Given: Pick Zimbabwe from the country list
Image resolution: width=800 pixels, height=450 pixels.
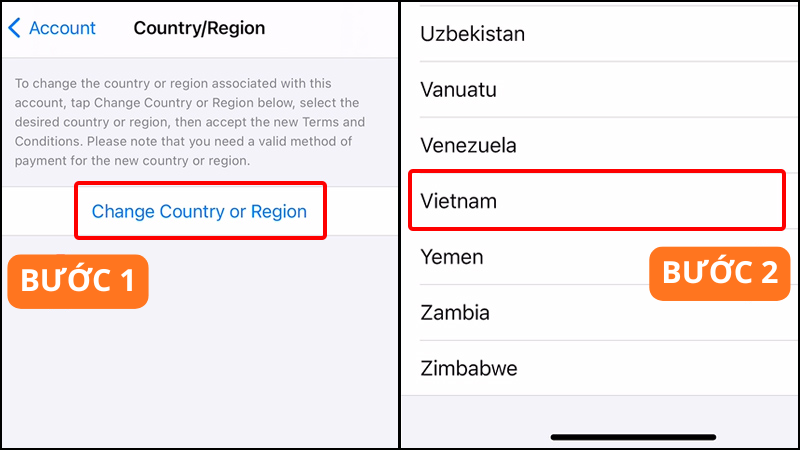Looking at the screenshot, I should coord(469,368).
